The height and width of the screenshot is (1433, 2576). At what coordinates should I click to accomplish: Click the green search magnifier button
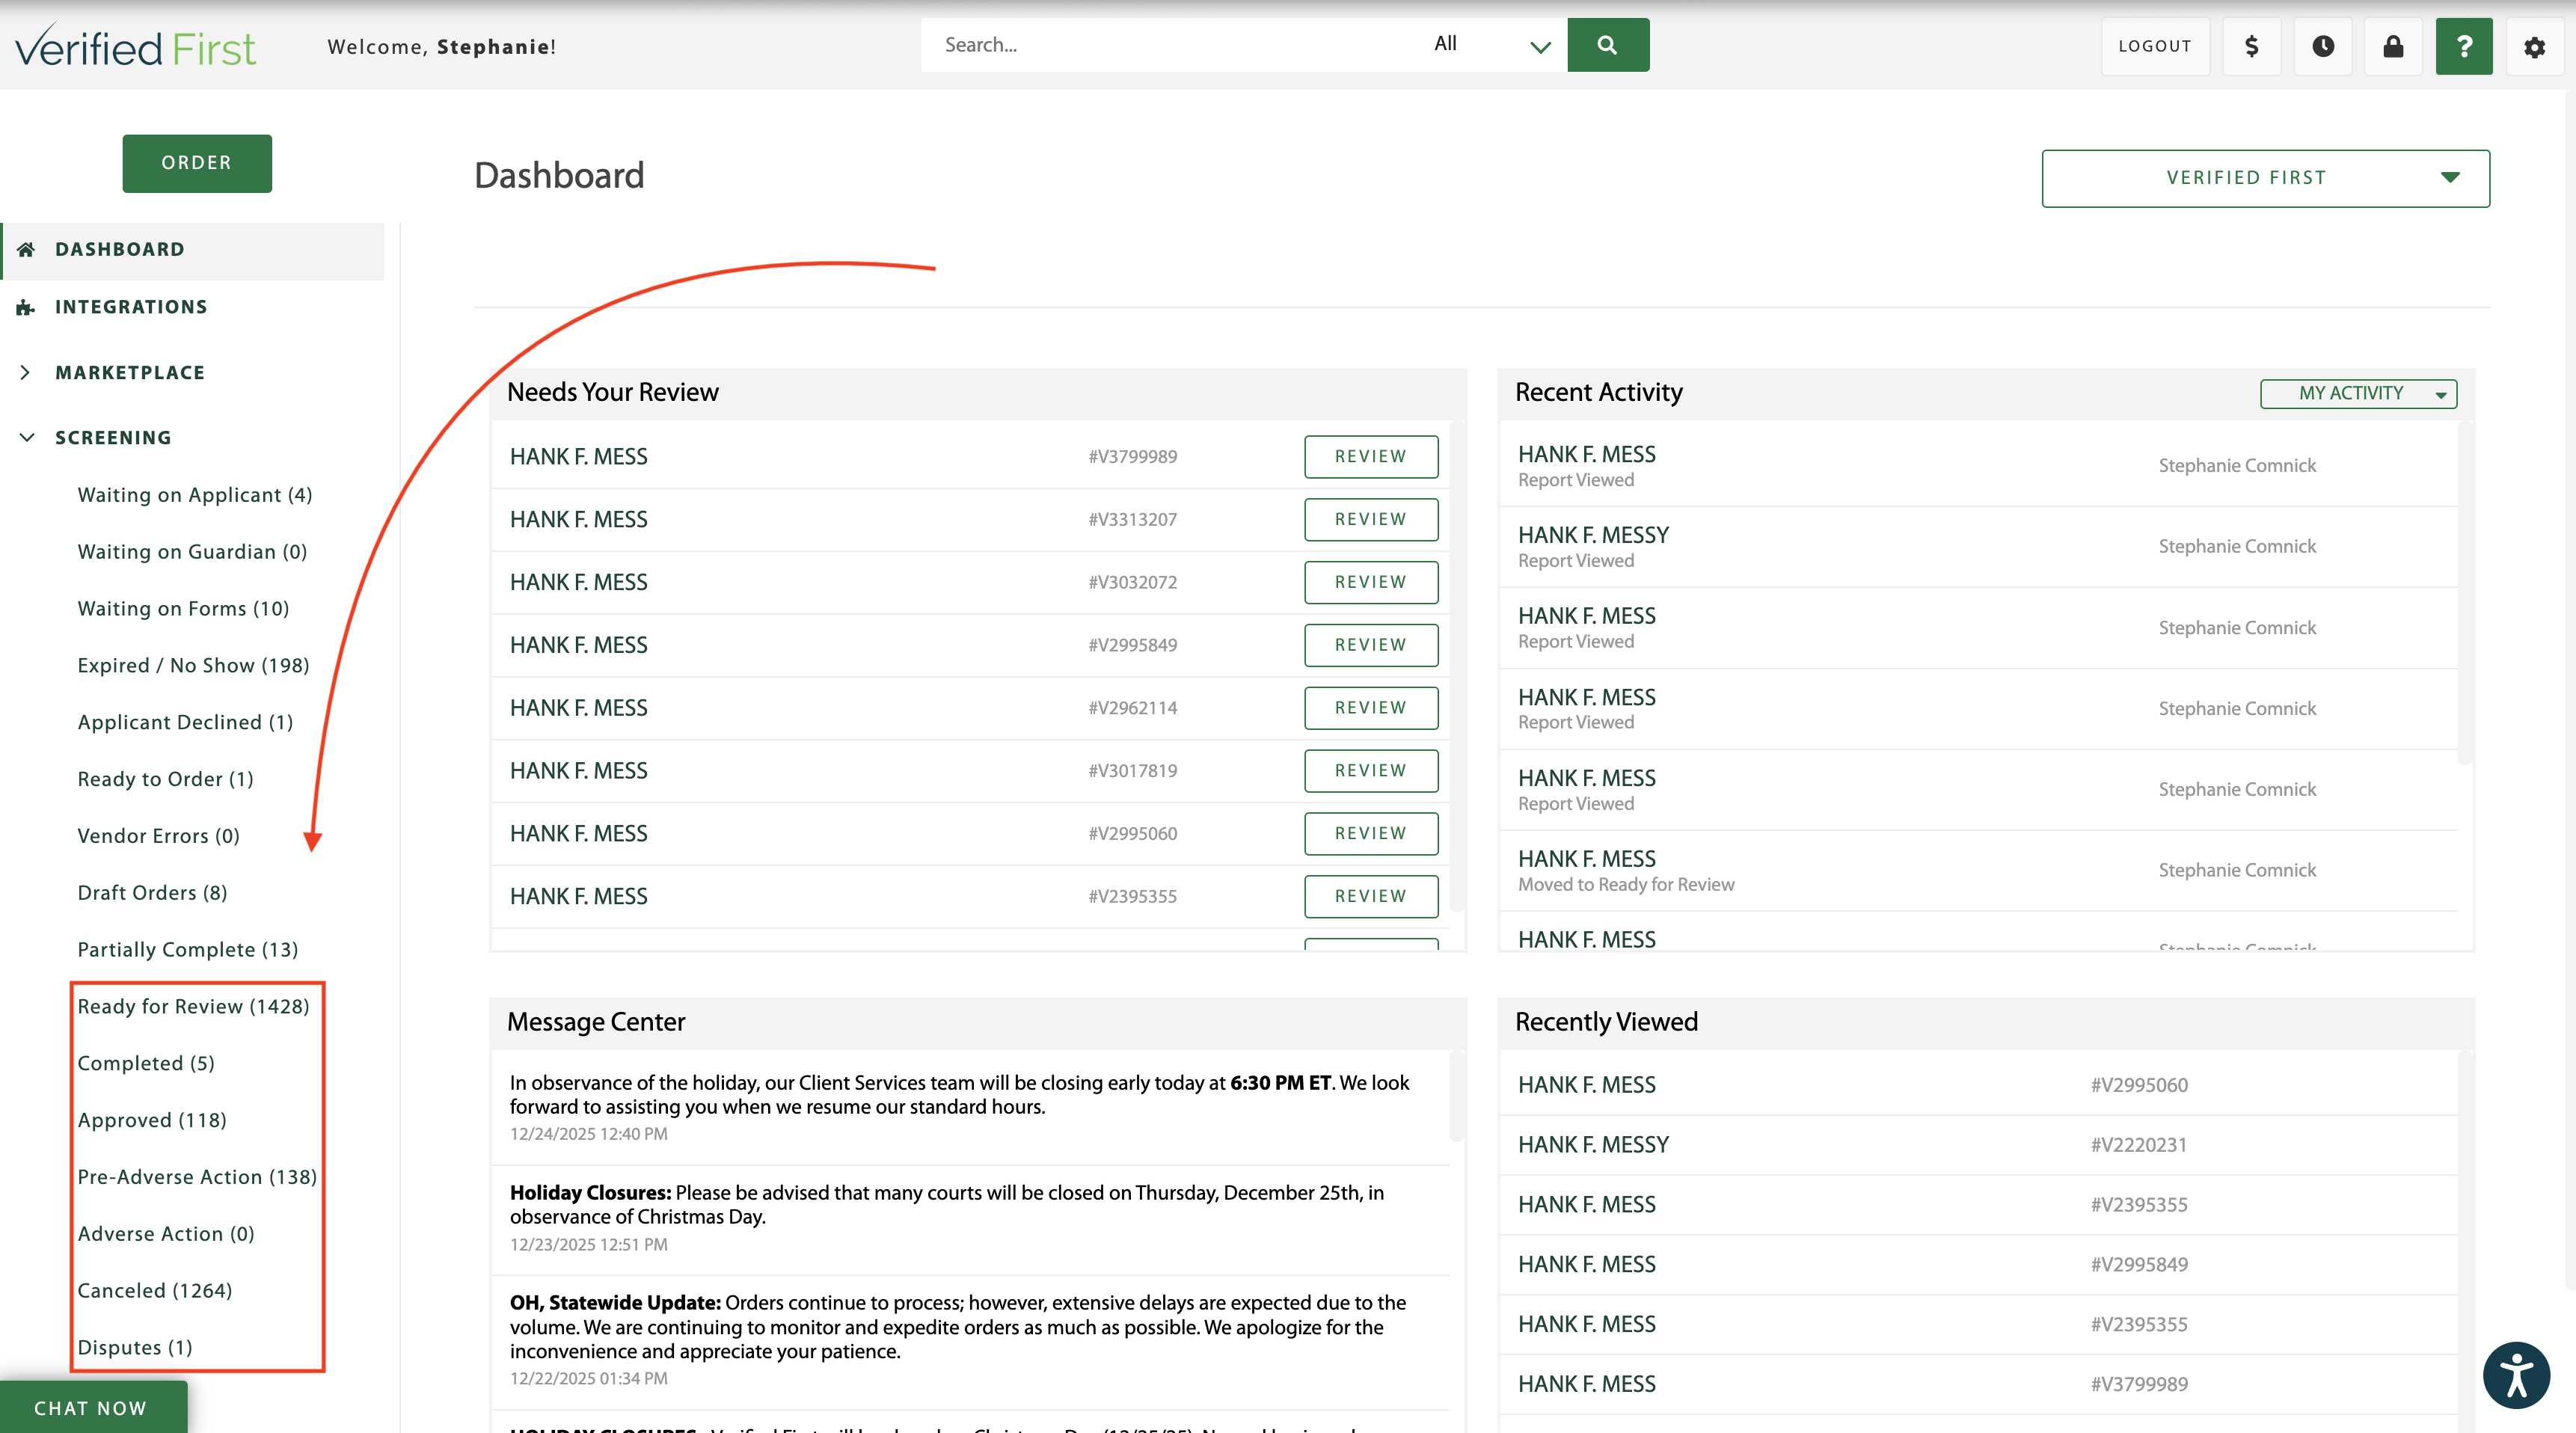(1607, 45)
